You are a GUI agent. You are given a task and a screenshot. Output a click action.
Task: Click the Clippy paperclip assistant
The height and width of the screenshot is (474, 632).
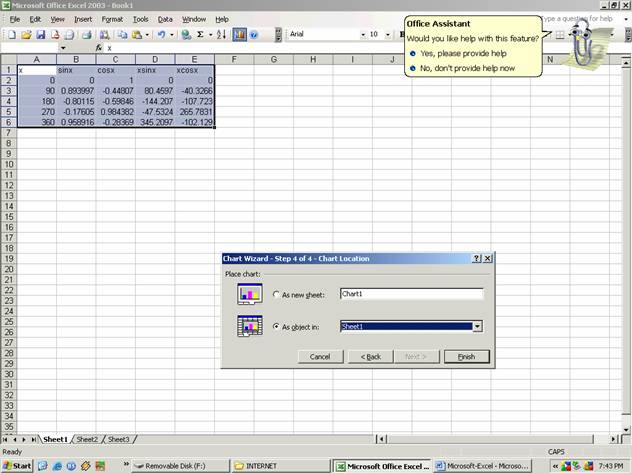point(582,44)
